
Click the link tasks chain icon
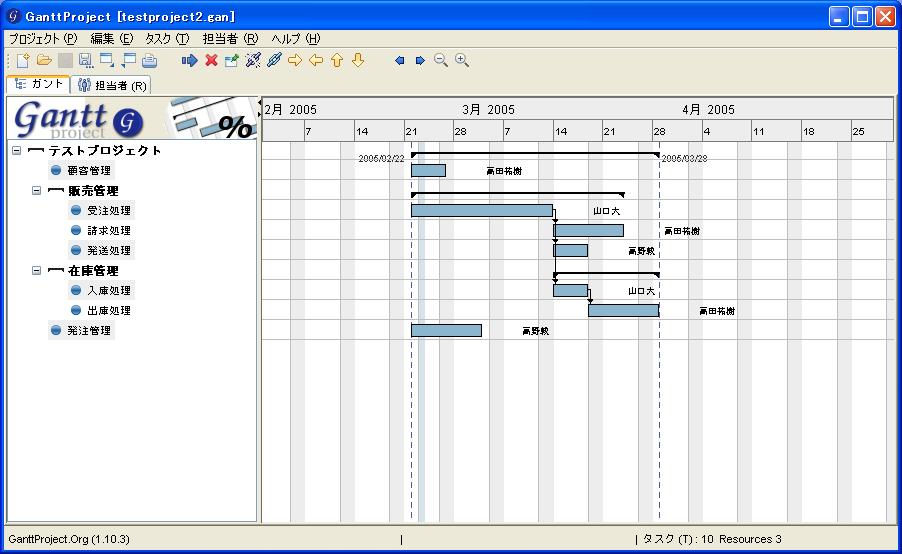274,61
